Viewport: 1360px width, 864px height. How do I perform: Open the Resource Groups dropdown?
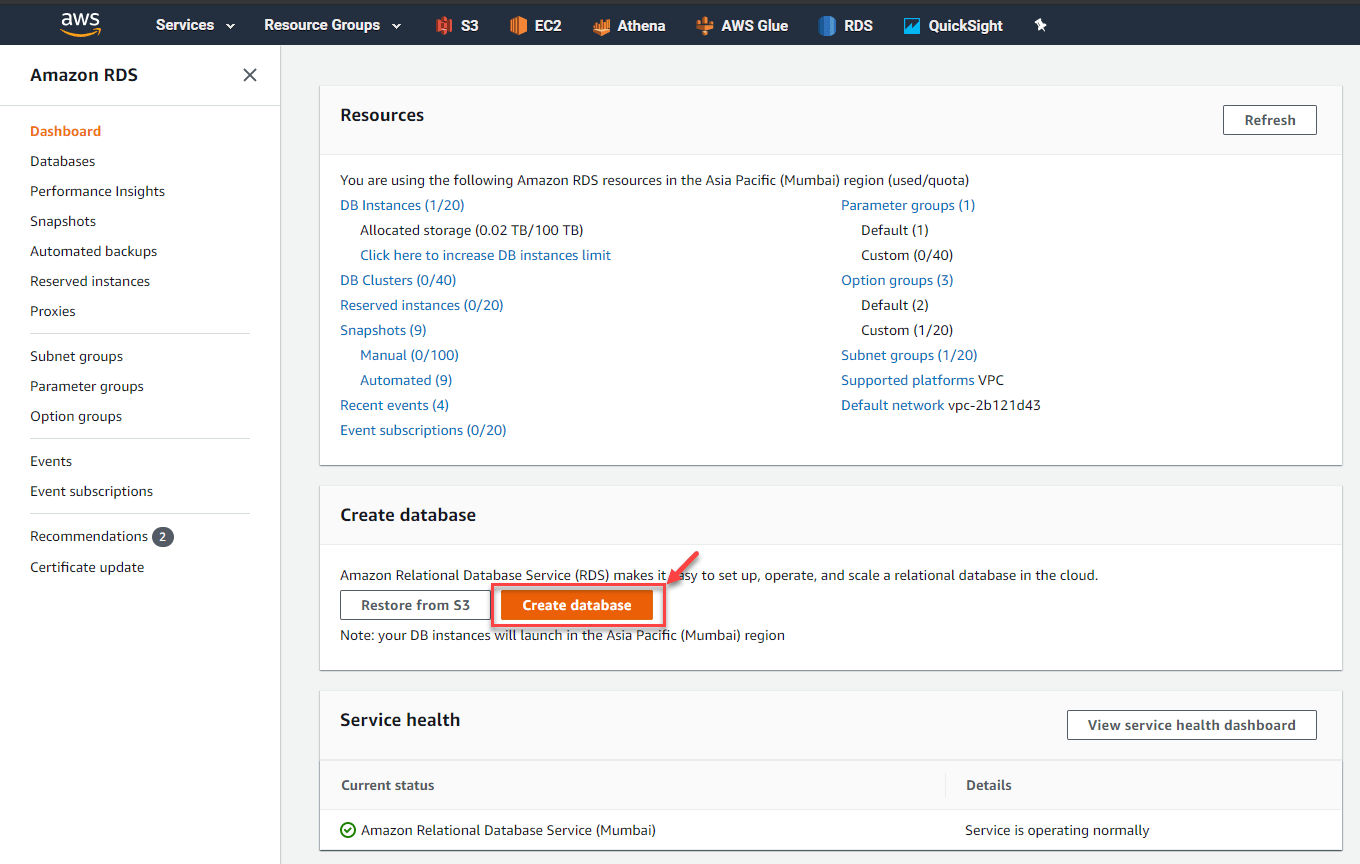pos(332,25)
